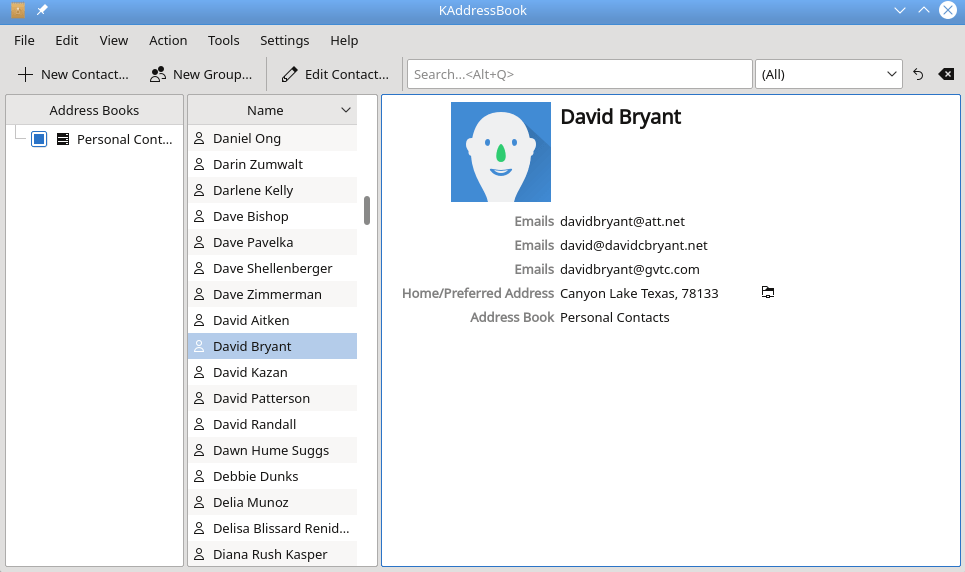Image resolution: width=965 pixels, height=572 pixels.
Task: Click the pin icon in title bar
Action: click(42, 10)
